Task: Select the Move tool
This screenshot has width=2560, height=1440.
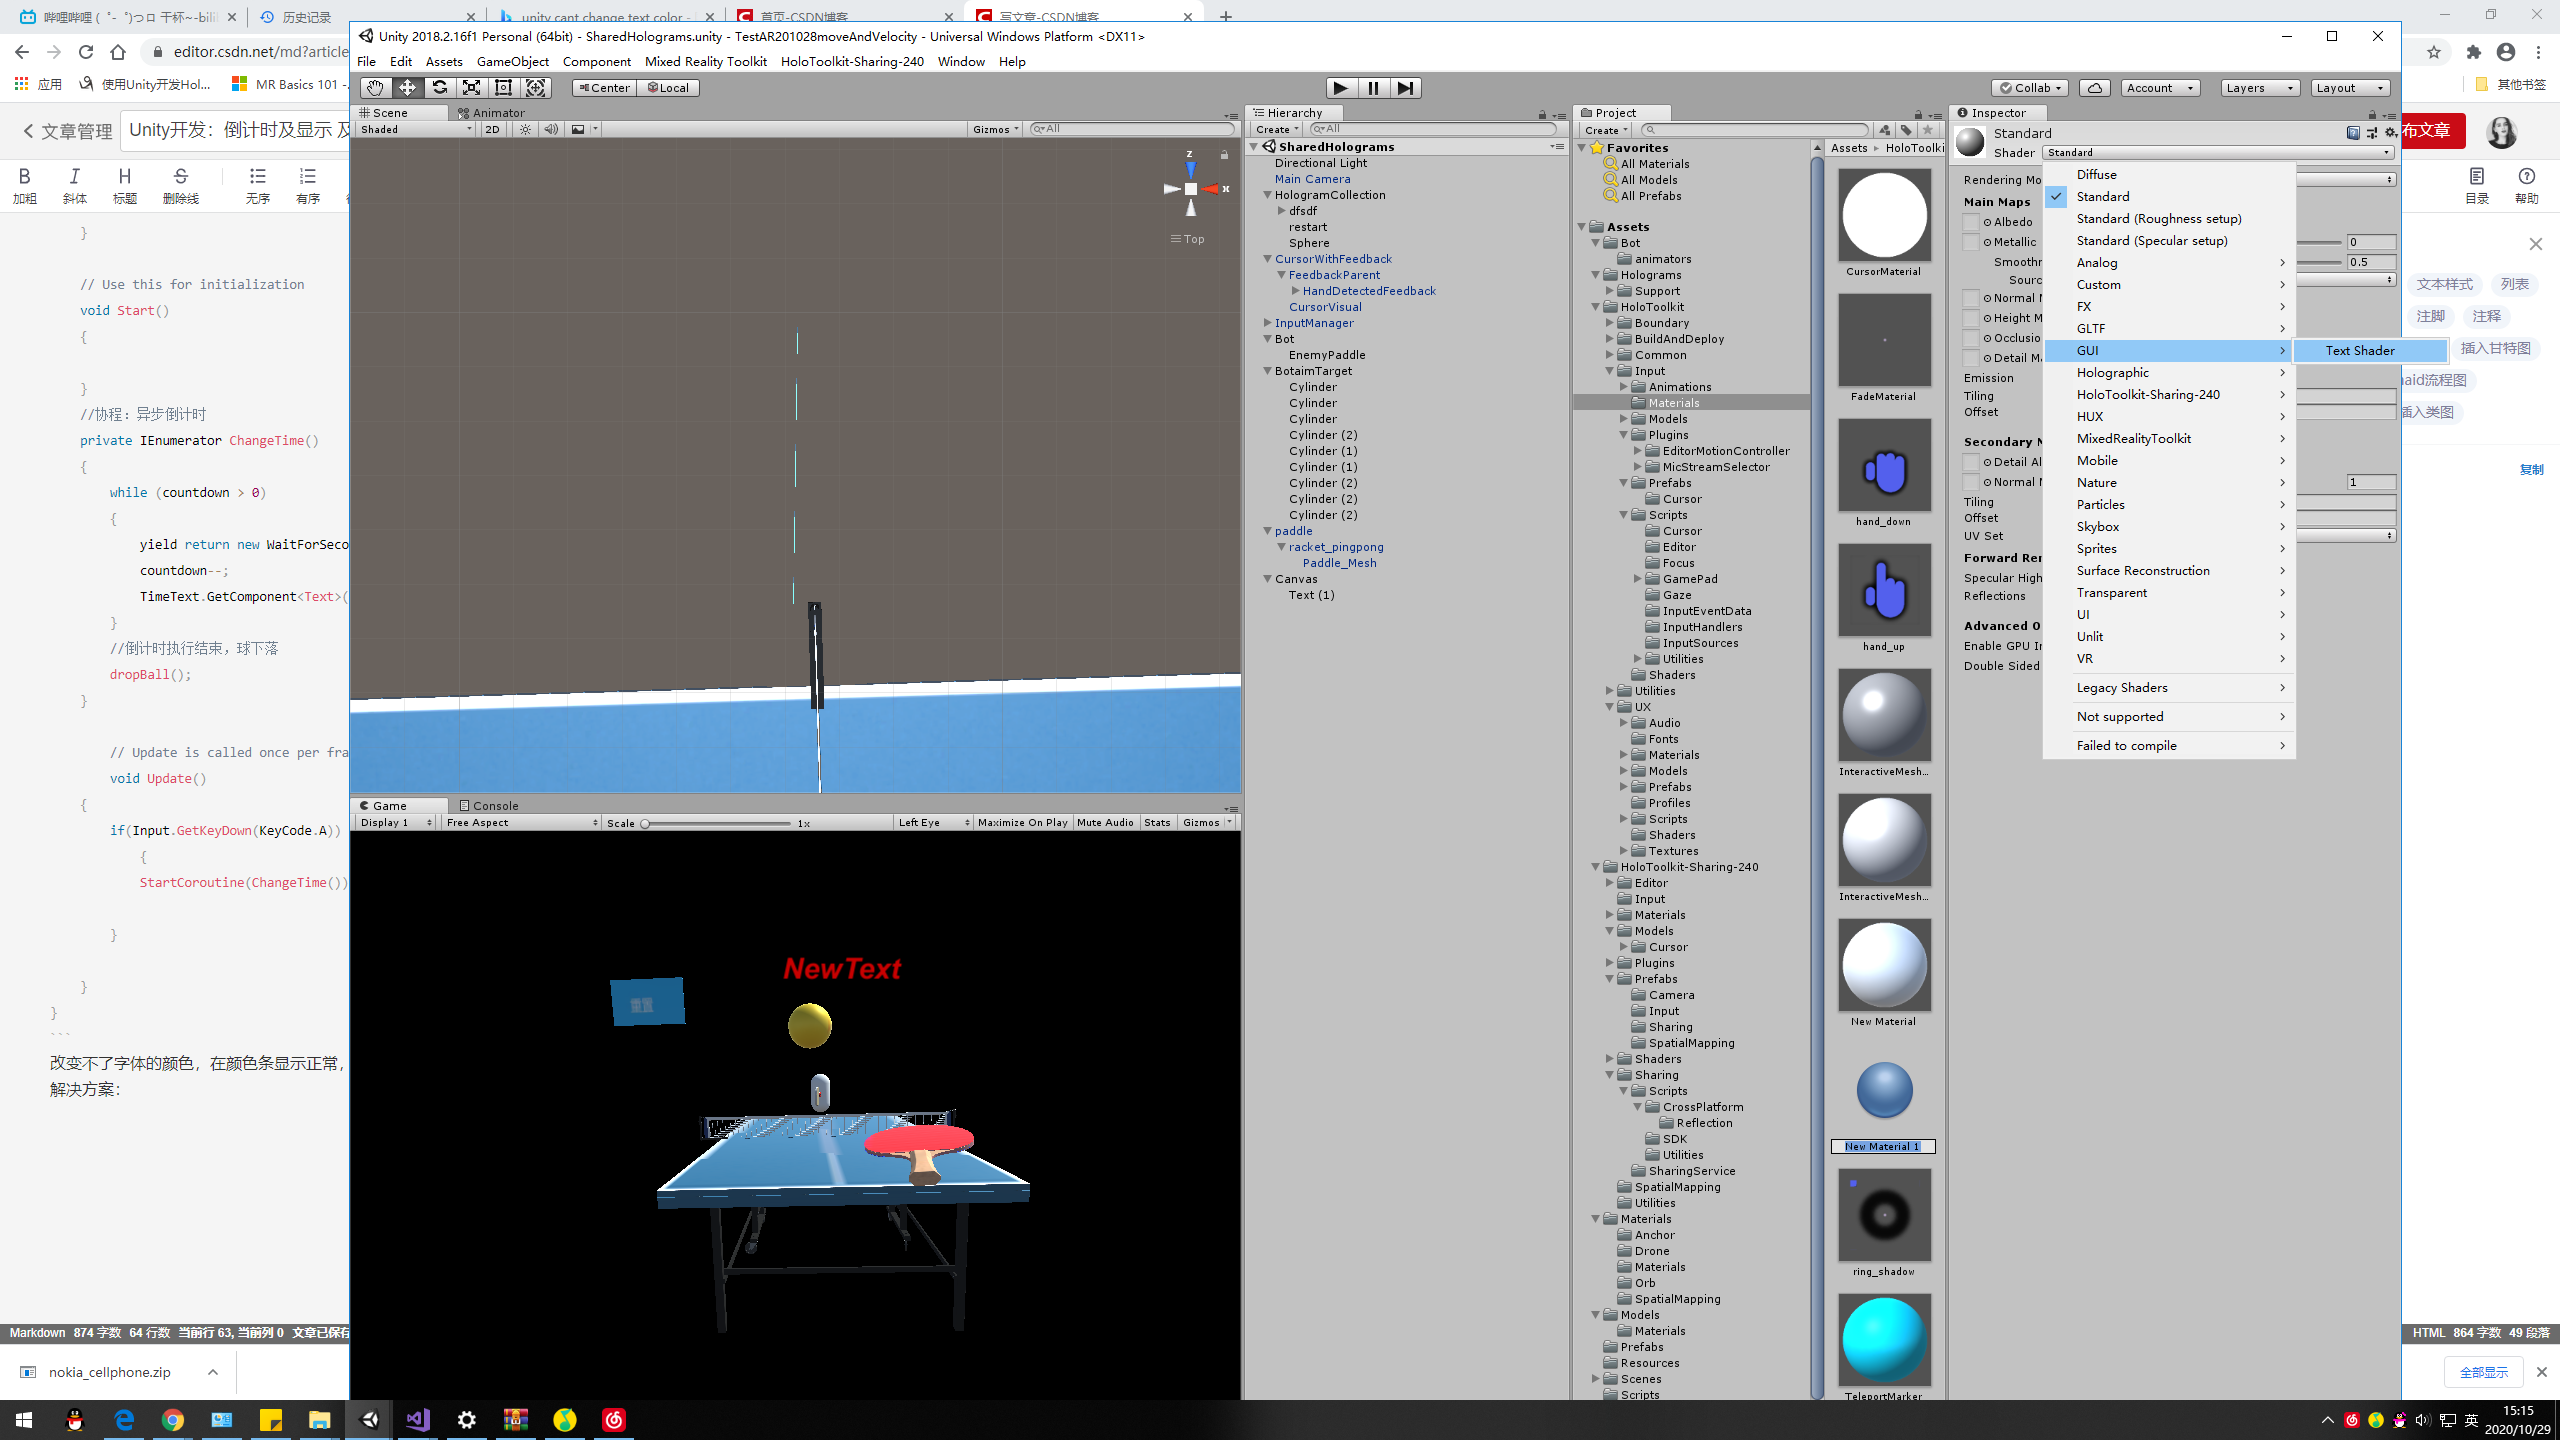Action: point(407,88)
